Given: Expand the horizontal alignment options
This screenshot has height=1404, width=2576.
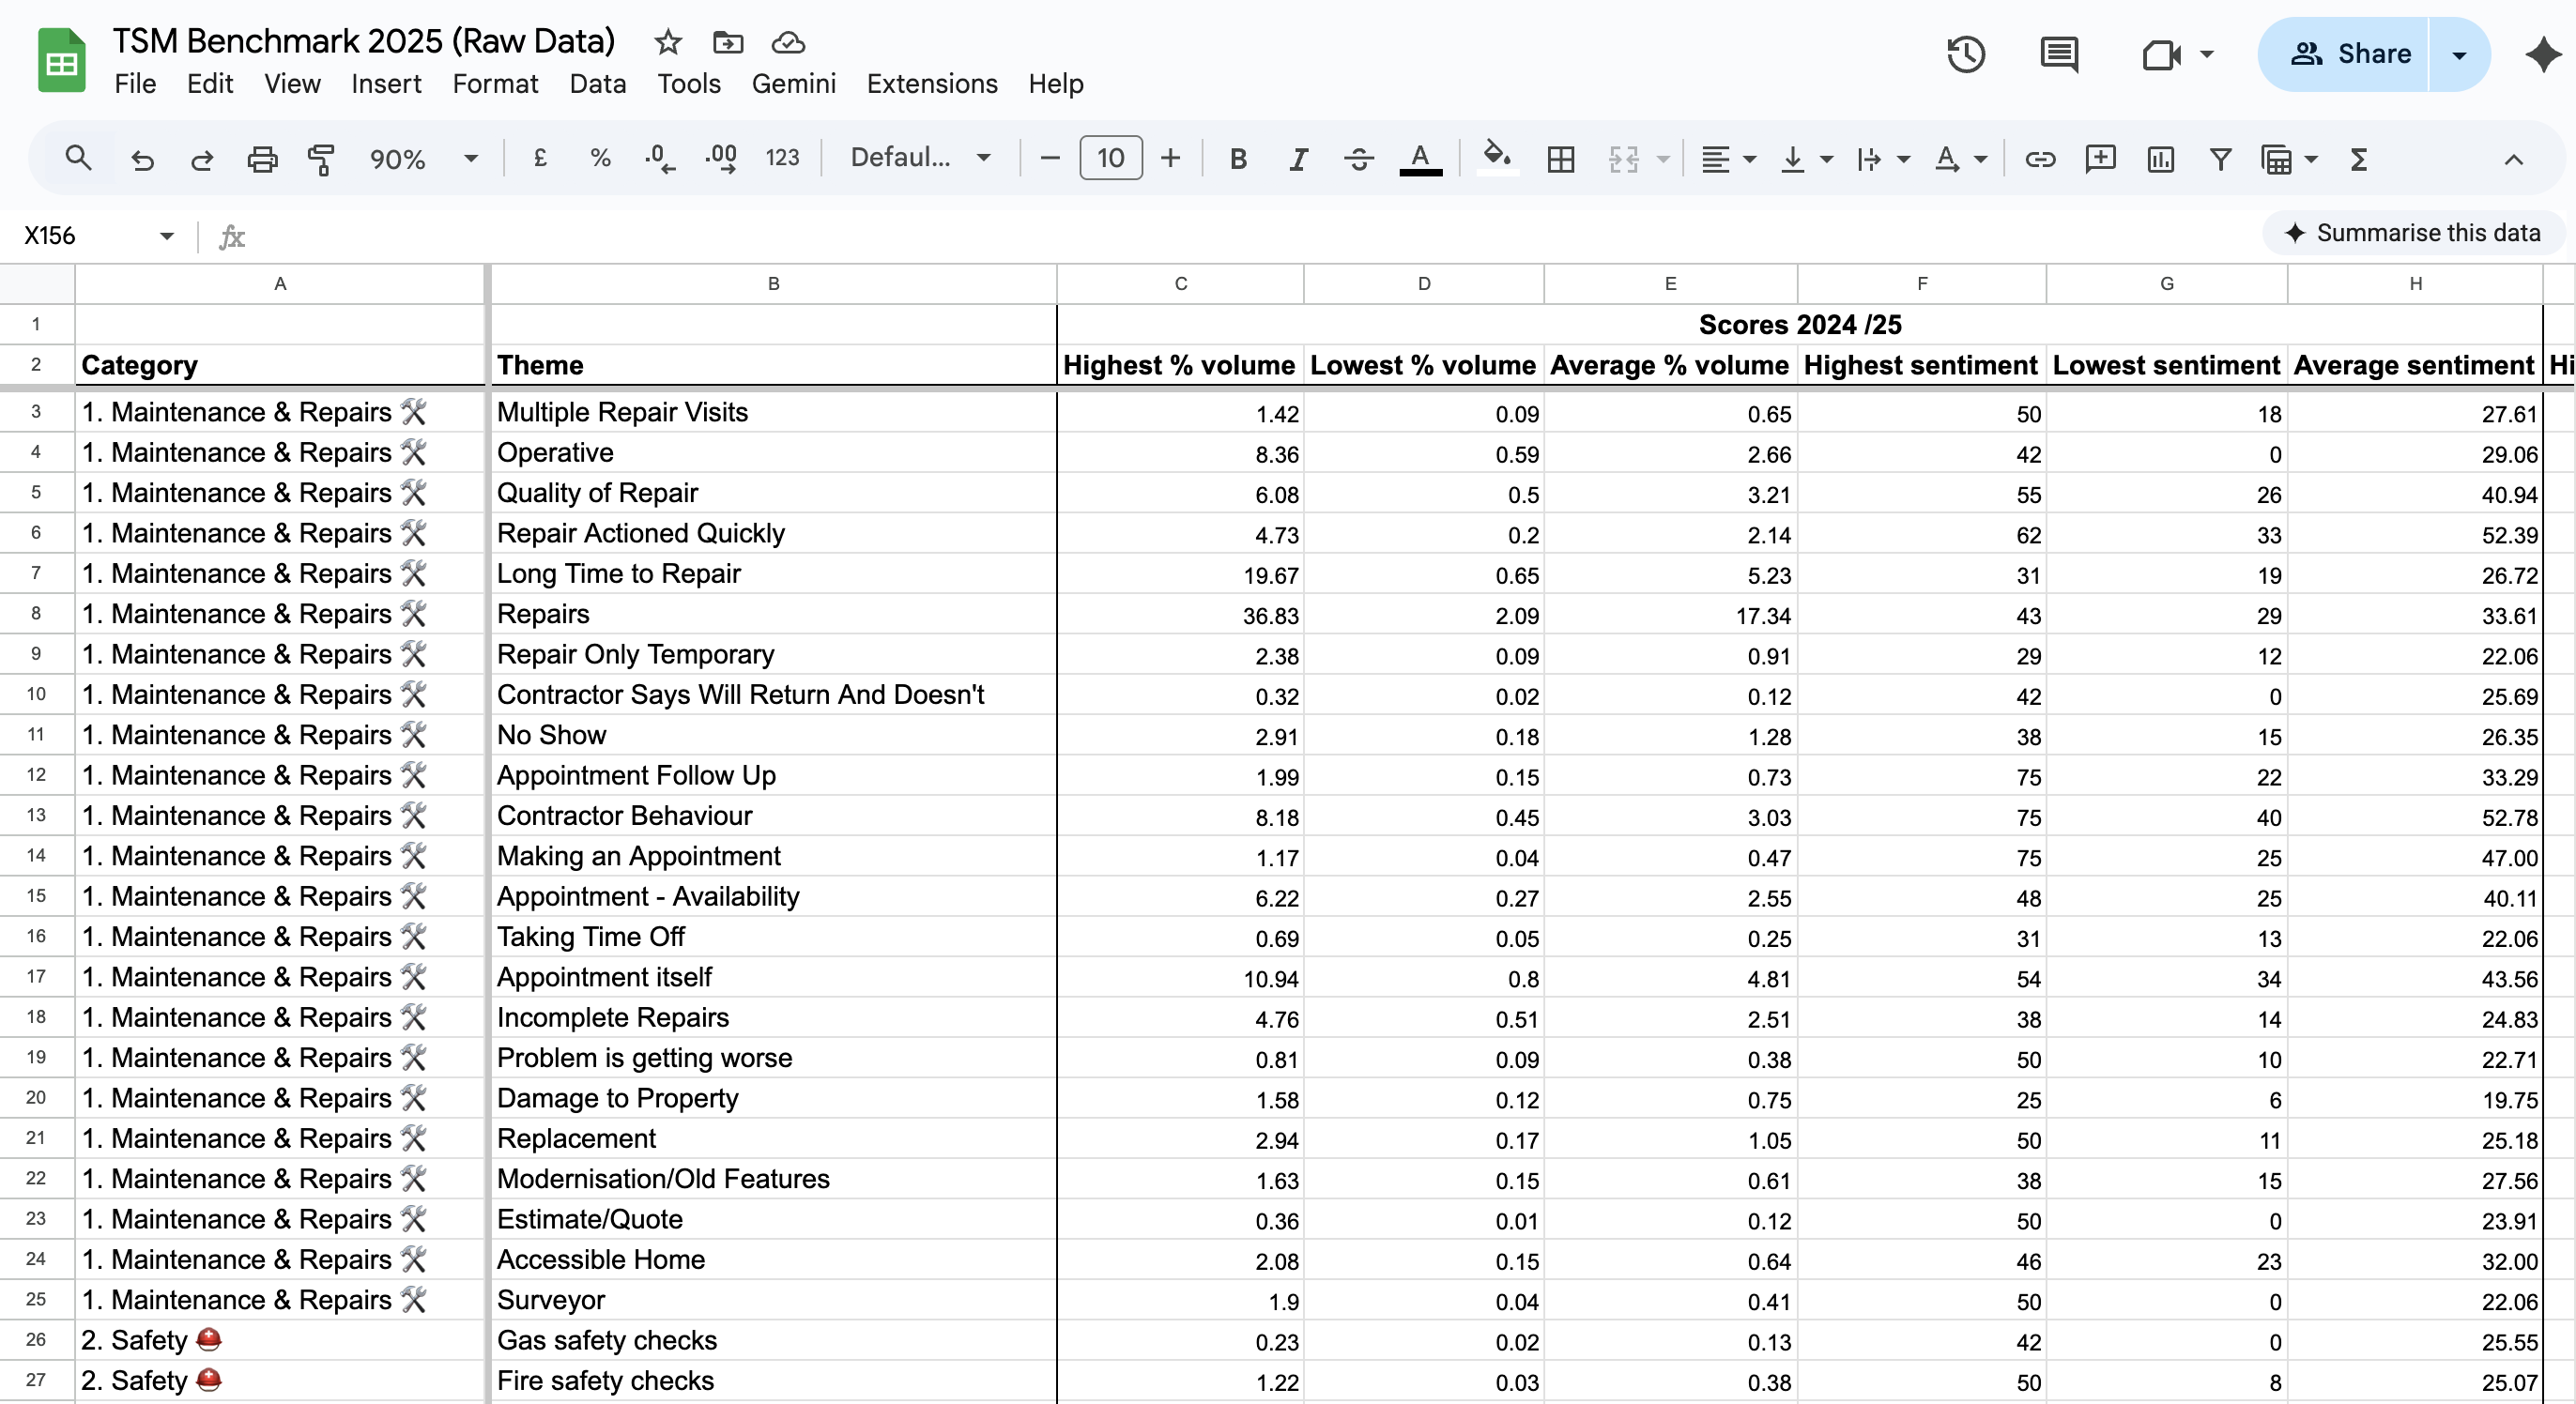Looking at the screenshot, I should [1749, 158].
